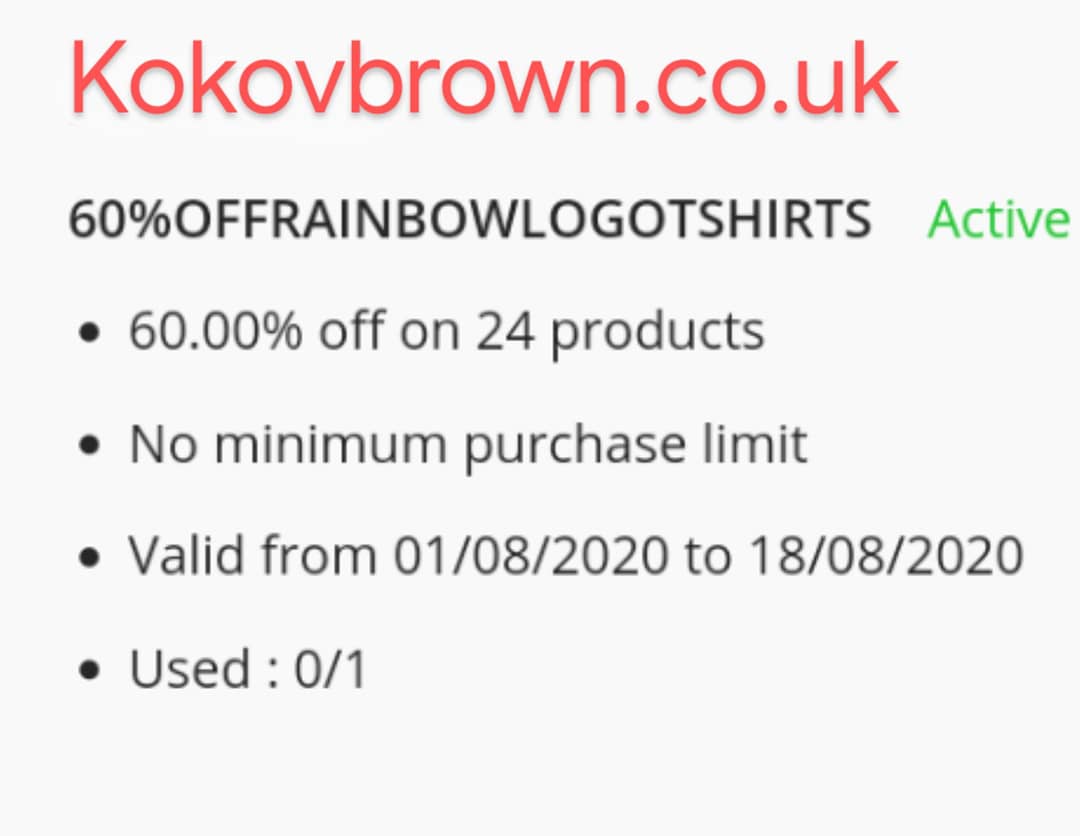Click the 0/1 usage count
Screen dimensions: 1080x836
[331, 669]
